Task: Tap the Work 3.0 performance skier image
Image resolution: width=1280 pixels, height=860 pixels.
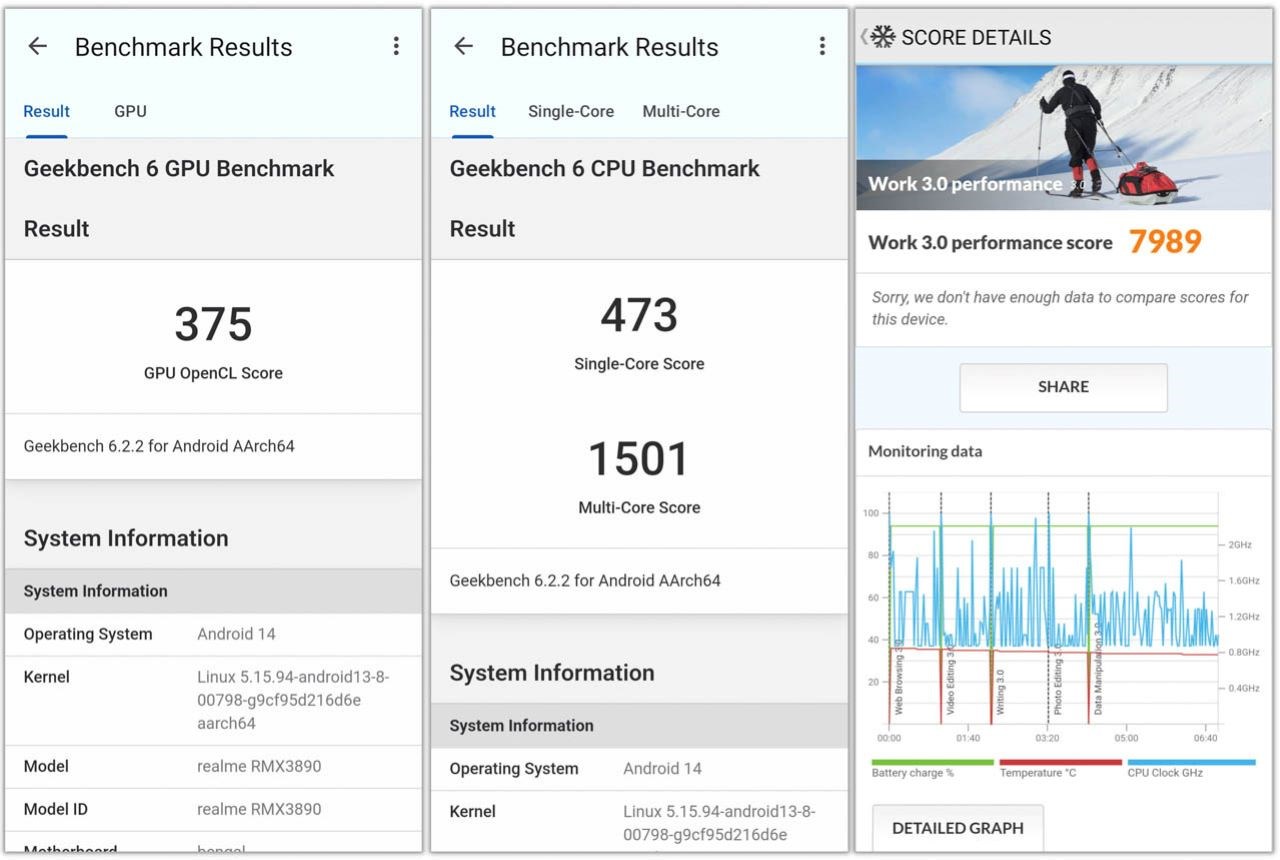Action: coord(1064,137)
